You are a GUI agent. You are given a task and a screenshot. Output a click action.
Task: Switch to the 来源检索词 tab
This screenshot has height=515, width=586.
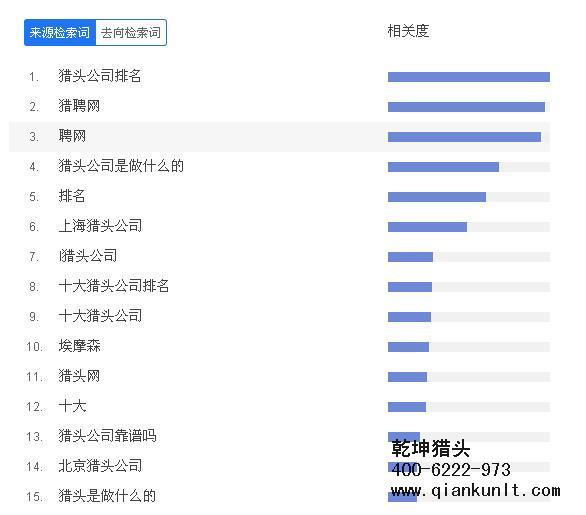click(x=60, y=33)
